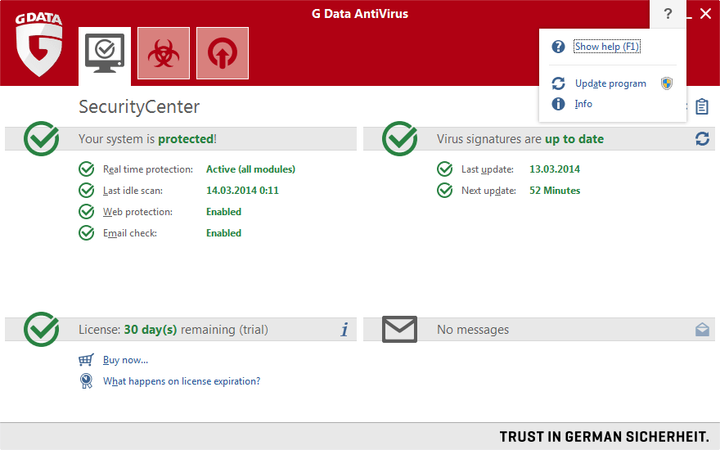Click Active (all modules) status value
The image size is (720, 450).
click(x=251, y=169)
